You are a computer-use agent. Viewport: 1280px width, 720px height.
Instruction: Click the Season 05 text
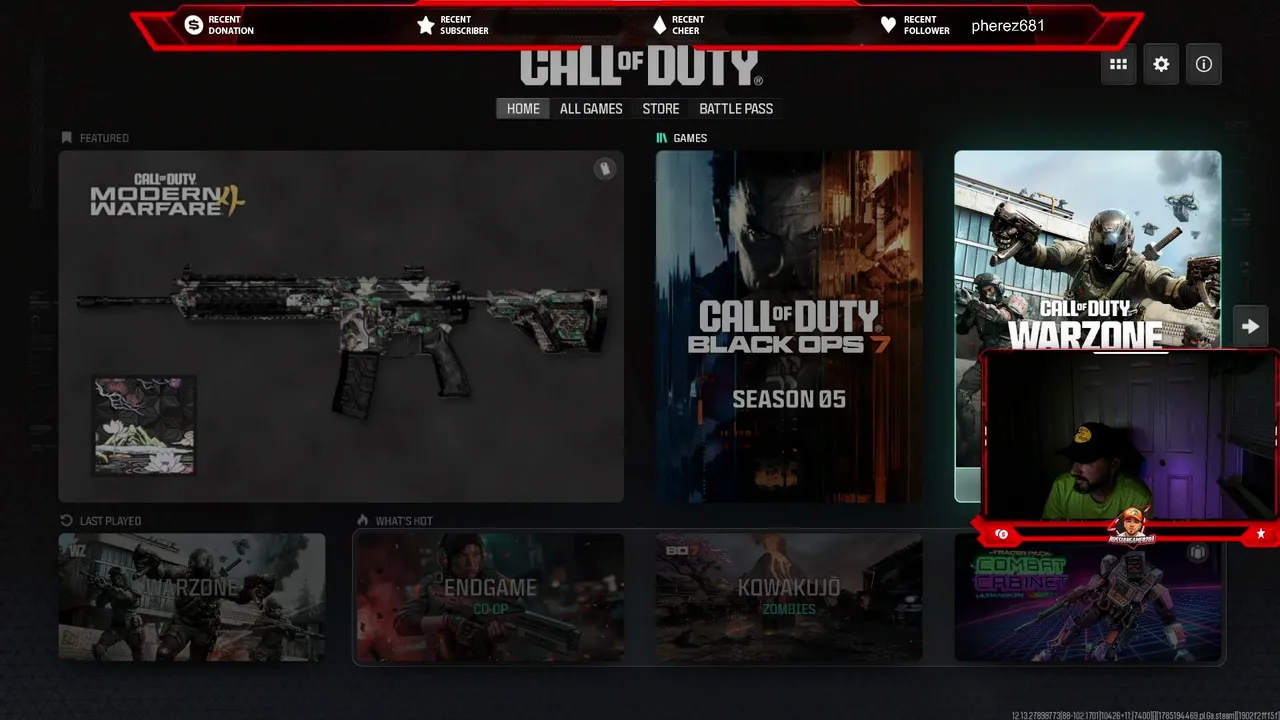pyautogui.click(x=789, y=399)
